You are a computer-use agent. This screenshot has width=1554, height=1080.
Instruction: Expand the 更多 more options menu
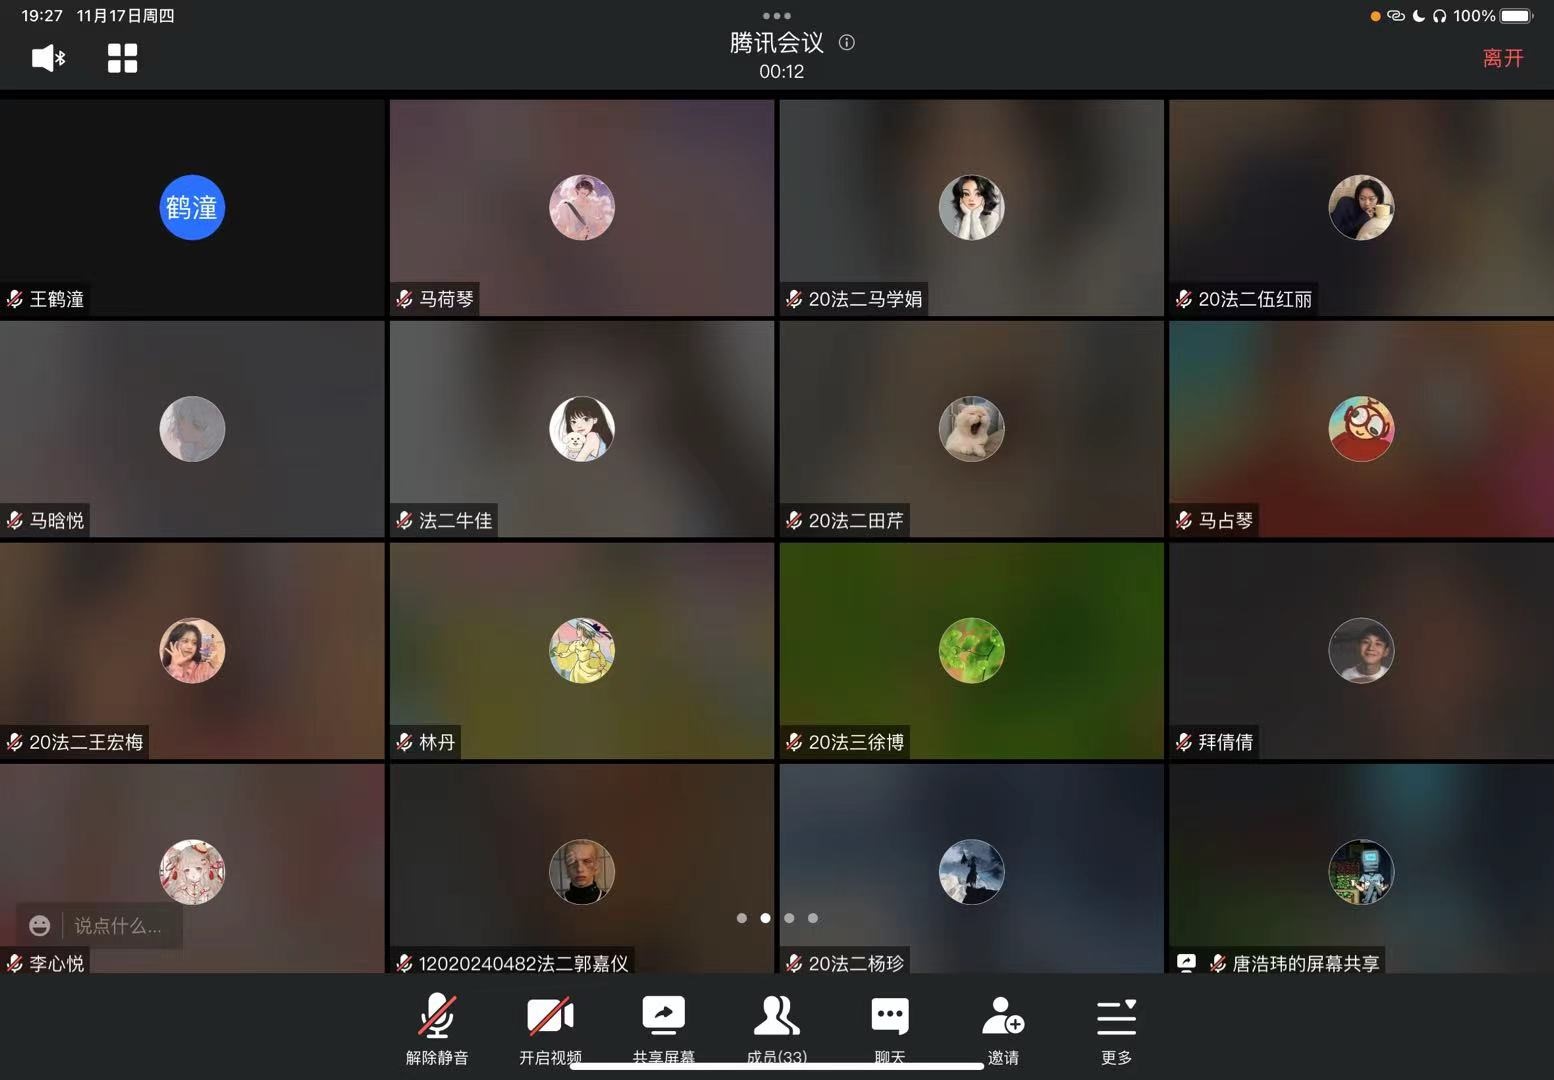tap(1116, 1018)
